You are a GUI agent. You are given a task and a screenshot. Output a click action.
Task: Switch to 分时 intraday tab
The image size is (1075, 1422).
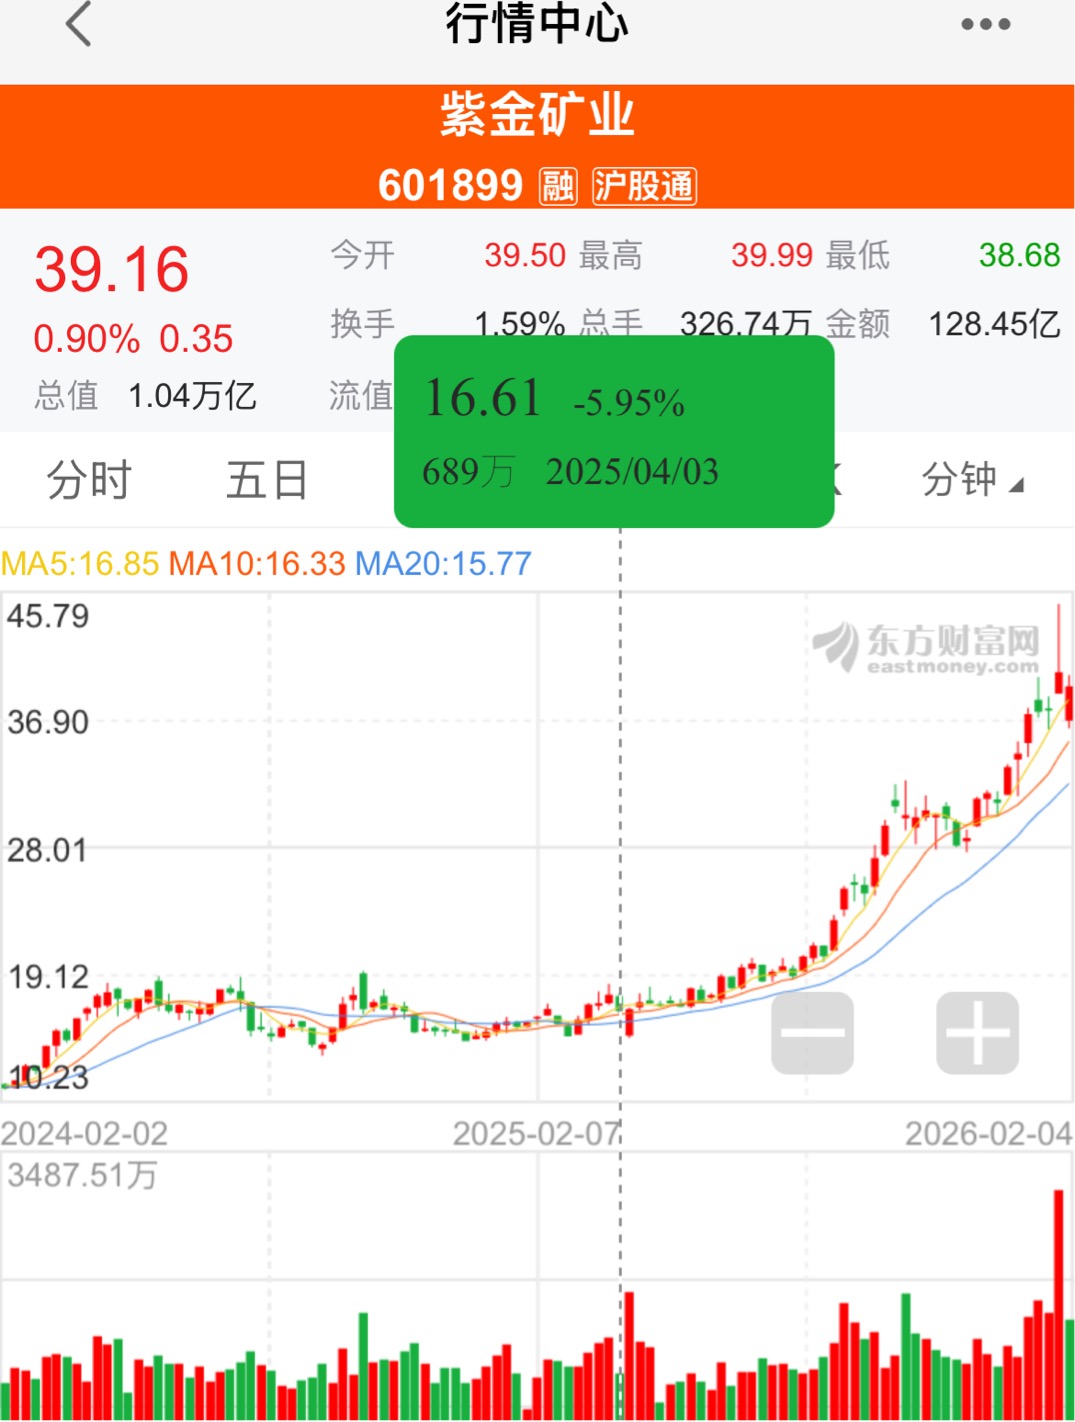point(89,480)
